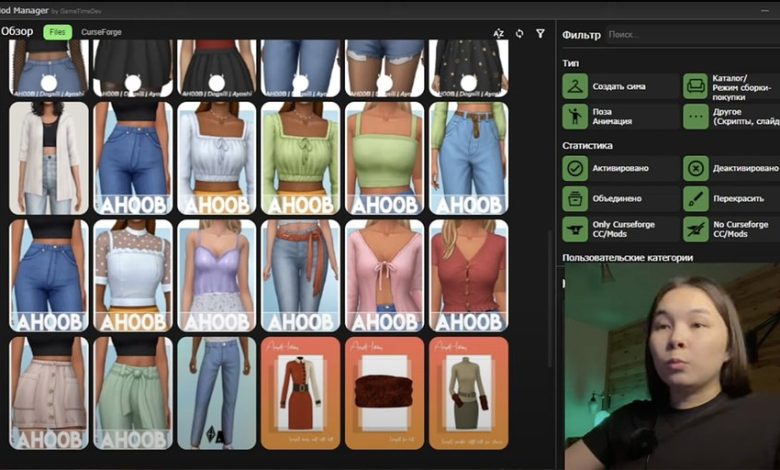Click the funnel filter icon
This screenshot has width=780, height=470.
tap(541, 33)
